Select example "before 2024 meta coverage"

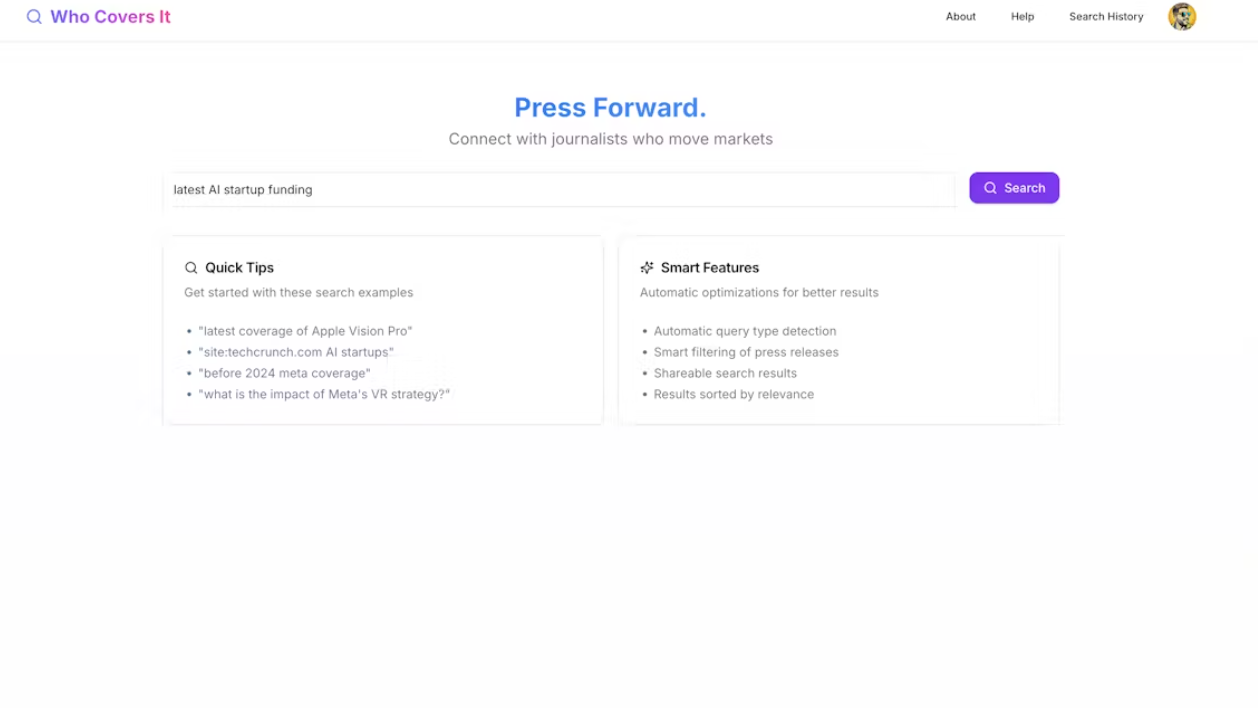[x=284, y=373]
